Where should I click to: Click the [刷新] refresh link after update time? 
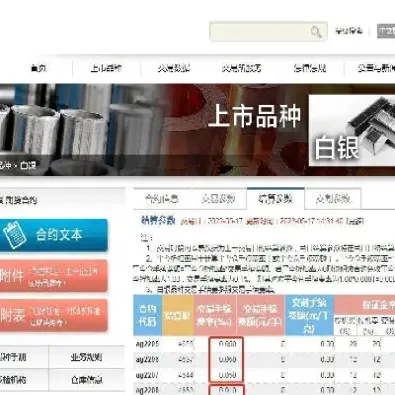[355, 221]
